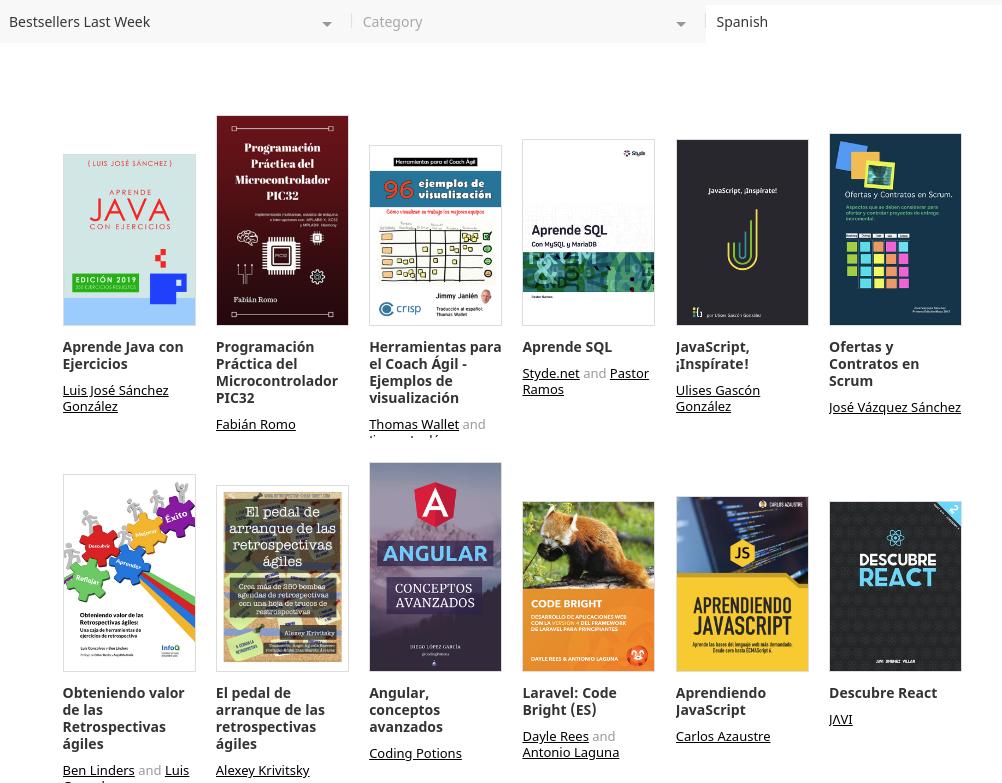Click Angular, conceptos avanzados title link
Image resolution: width=1002 pixels, height=783 pixels.
tap(406, 710)
